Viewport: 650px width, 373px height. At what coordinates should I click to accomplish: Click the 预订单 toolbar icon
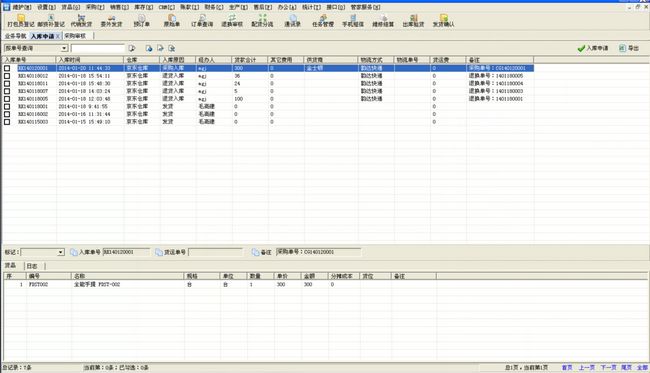[141, 20]
